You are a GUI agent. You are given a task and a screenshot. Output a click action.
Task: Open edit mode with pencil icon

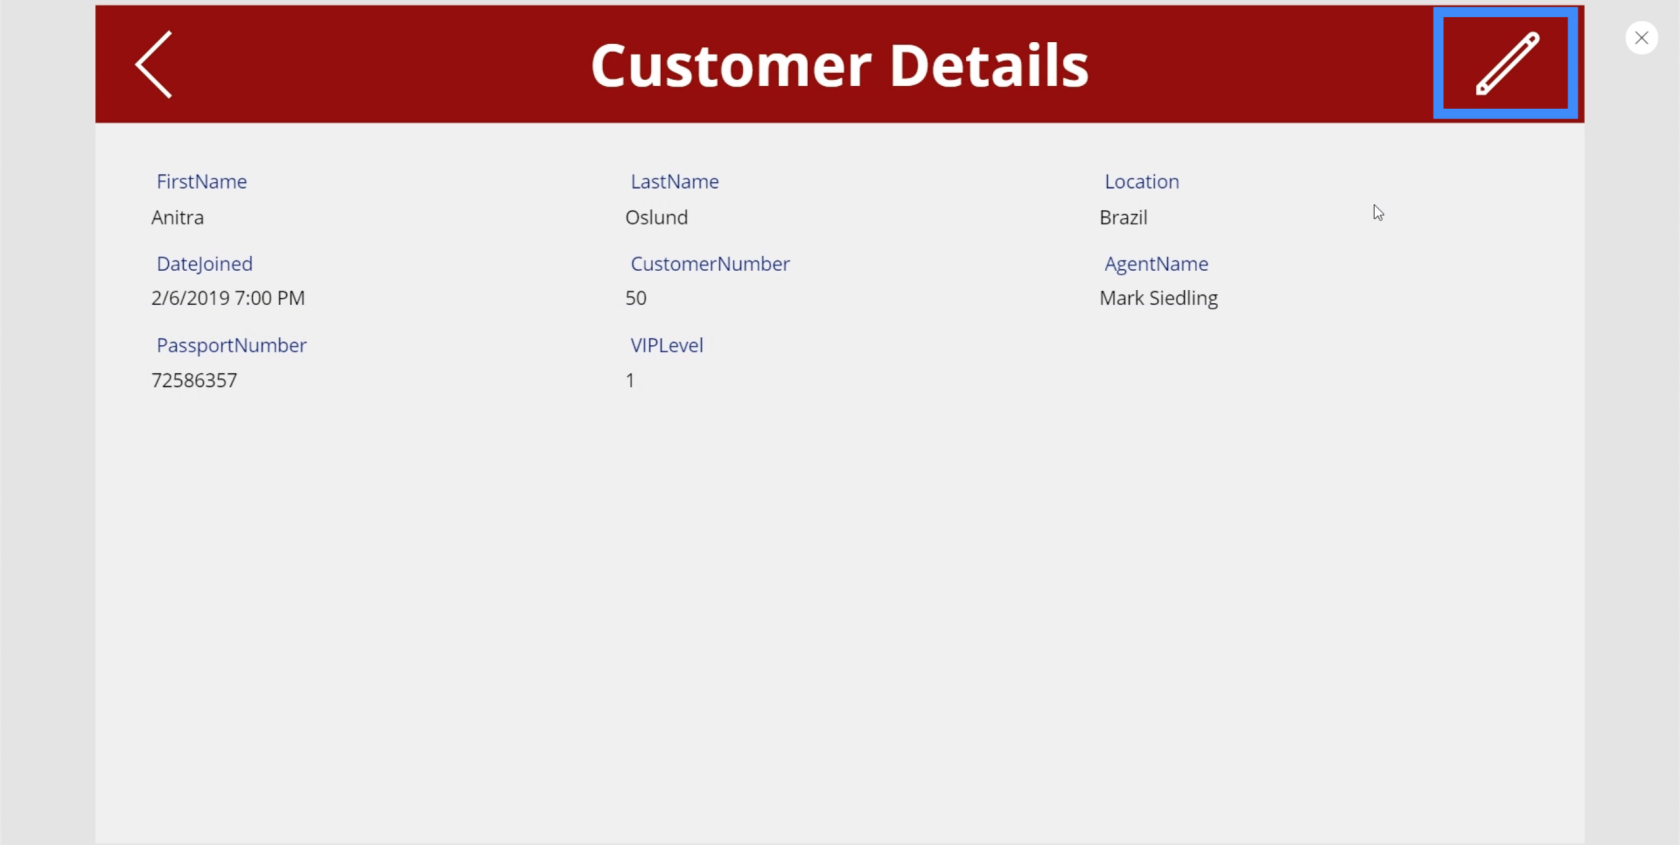pyautogui.click(x=1506, y=64)
